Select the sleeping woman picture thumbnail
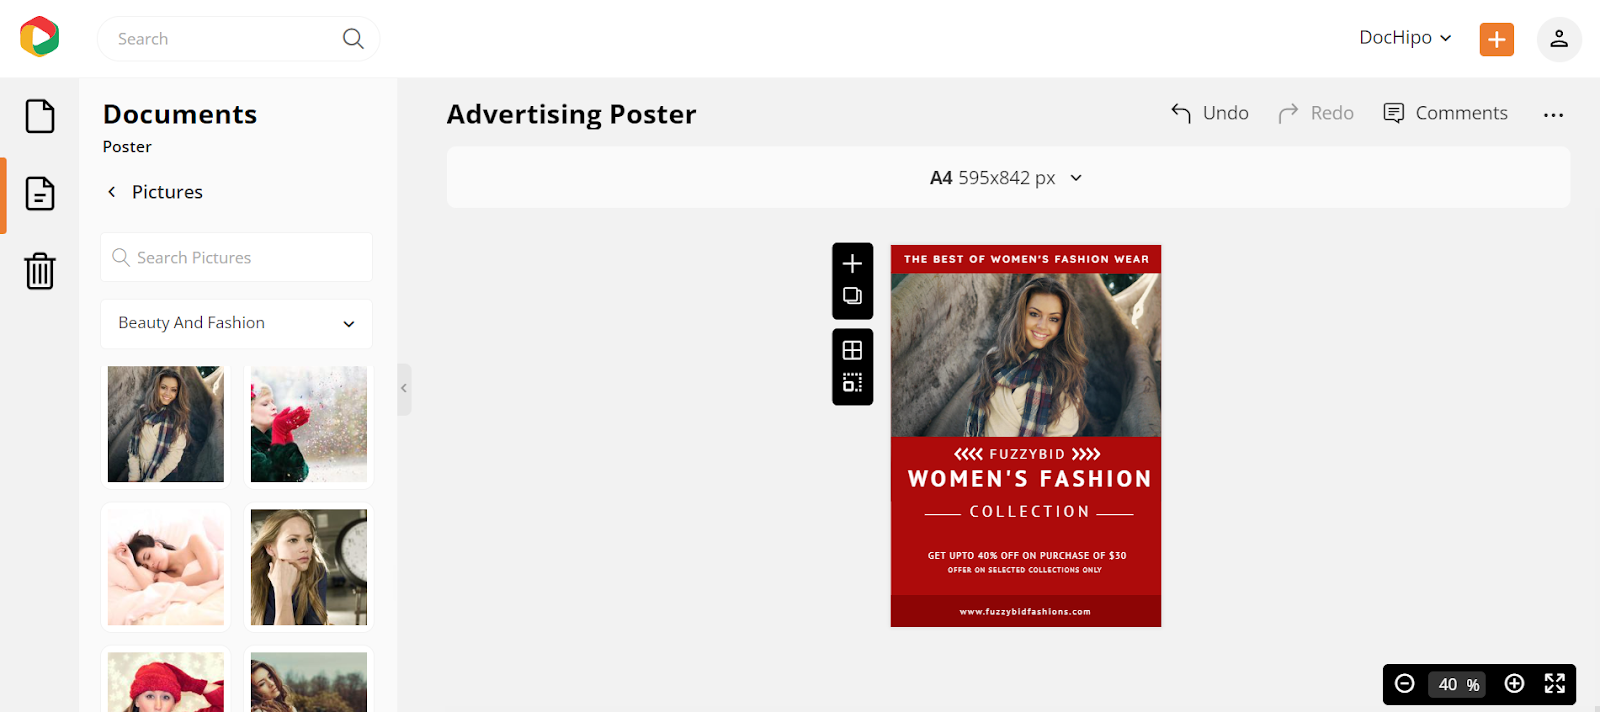 pyautogui.click(x=166, y=567)
